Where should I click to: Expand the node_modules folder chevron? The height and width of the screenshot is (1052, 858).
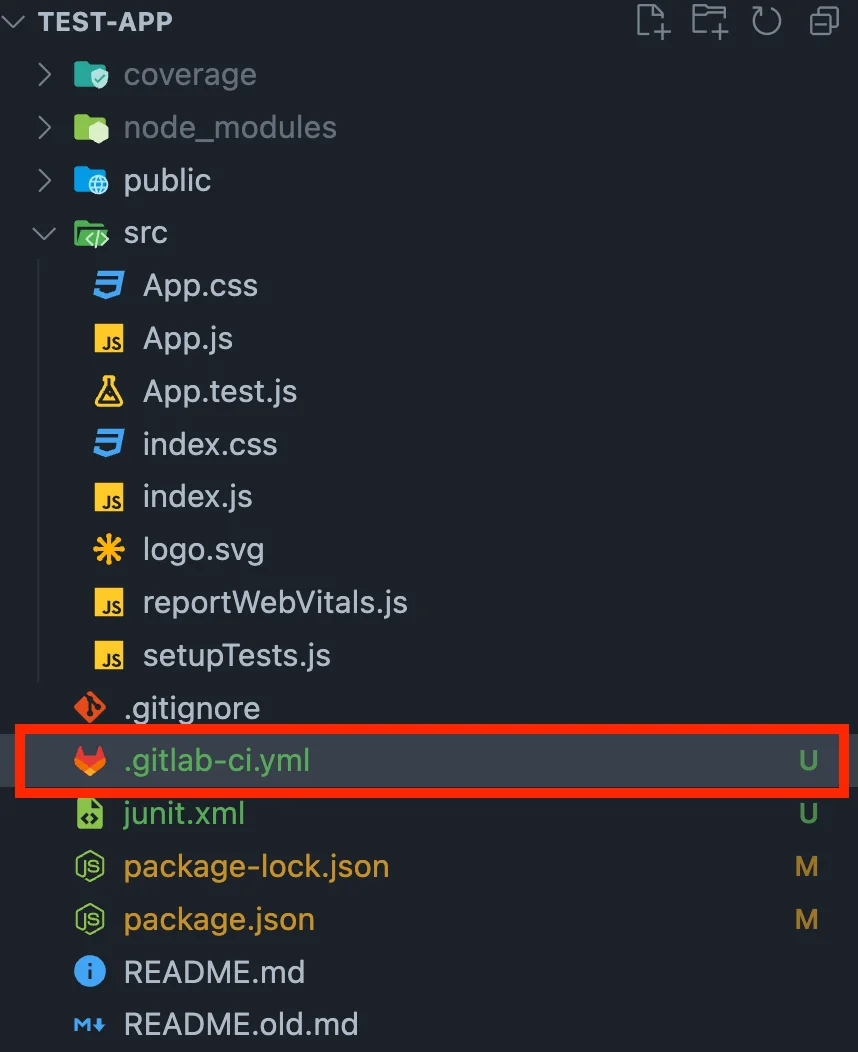click(44, 128)
